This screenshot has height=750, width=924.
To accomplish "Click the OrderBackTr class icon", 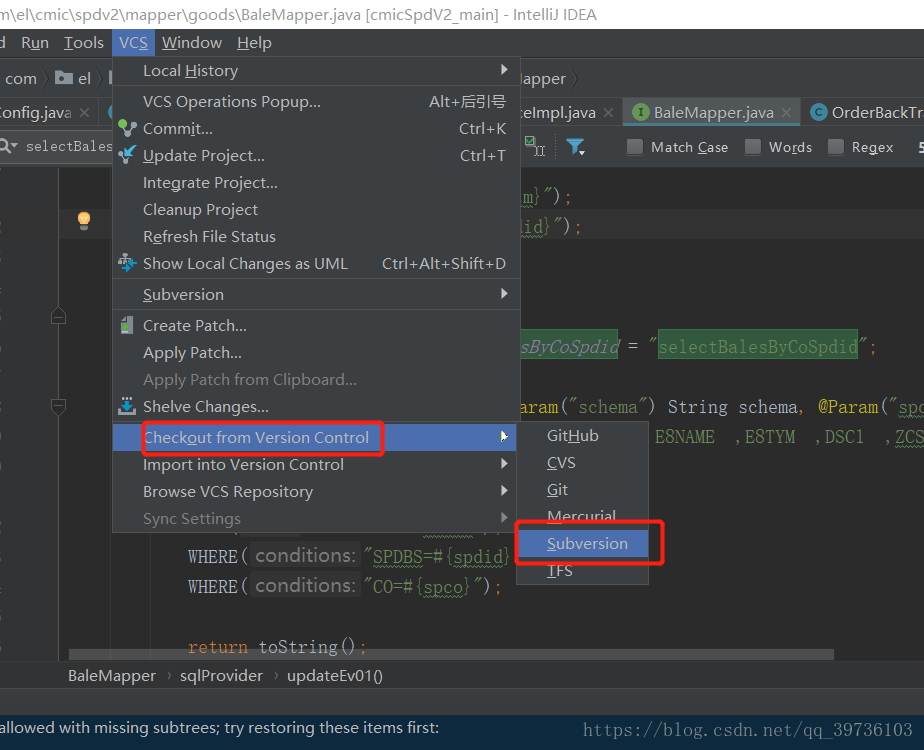I will pyautogui.click(x=819, y=113).
